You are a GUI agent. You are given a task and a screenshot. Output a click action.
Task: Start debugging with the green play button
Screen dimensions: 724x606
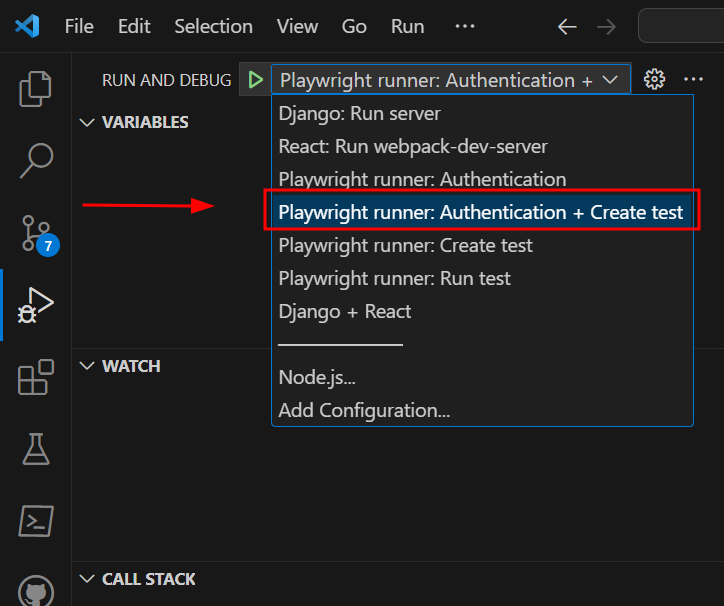pos(255,79)
